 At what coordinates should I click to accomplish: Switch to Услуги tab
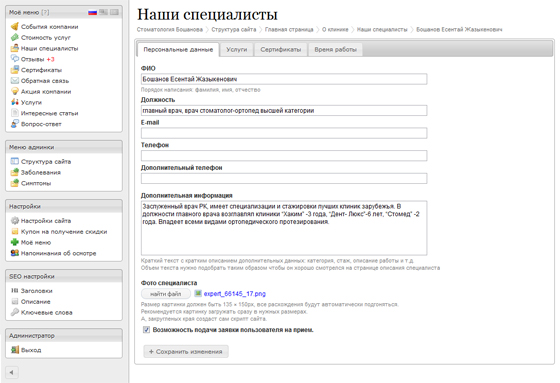[x=236, y=50]
